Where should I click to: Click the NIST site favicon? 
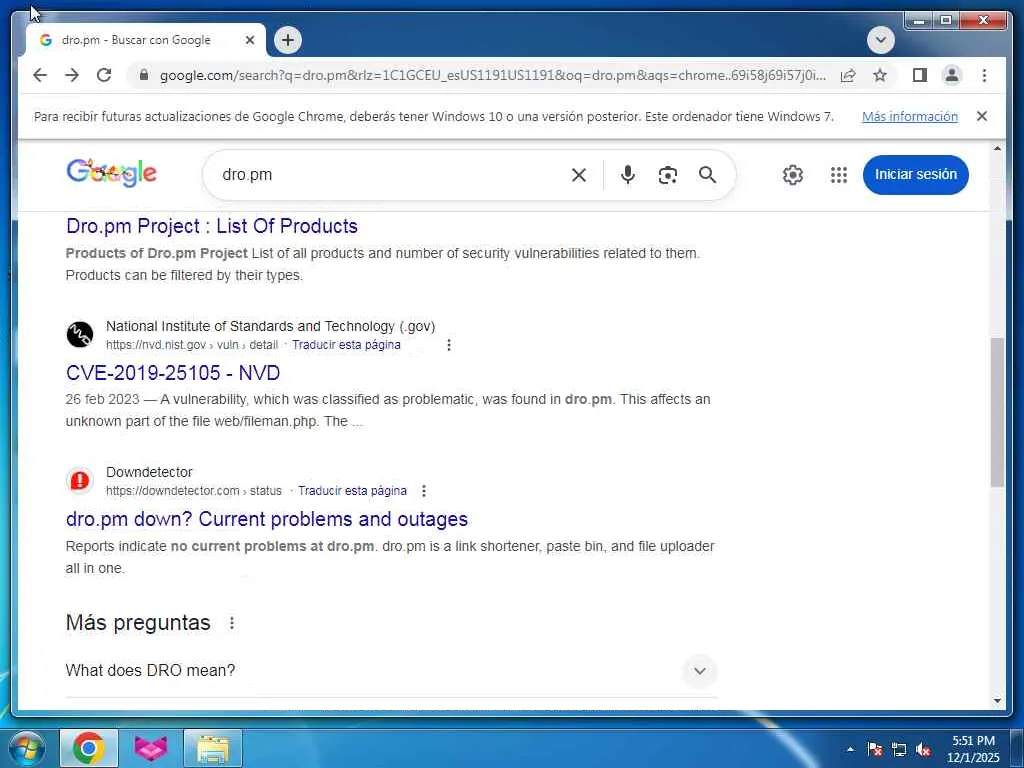click(80, 335)
